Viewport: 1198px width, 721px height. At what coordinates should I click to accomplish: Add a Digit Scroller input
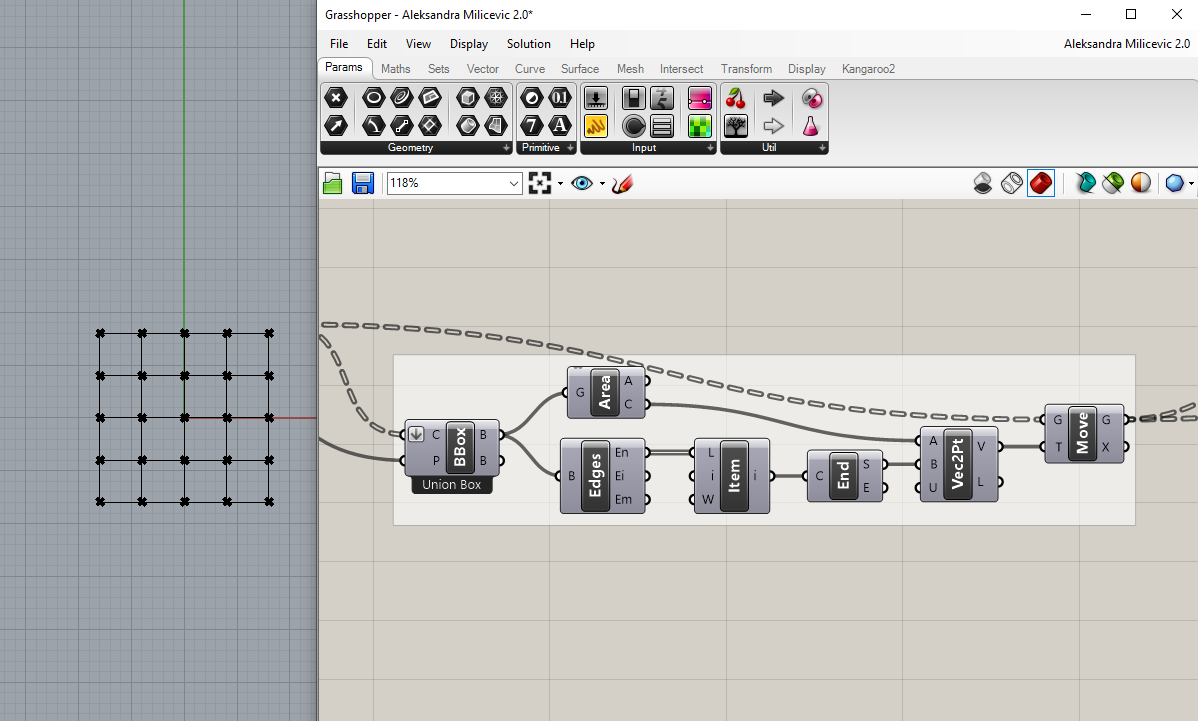[x=662, y=98]
